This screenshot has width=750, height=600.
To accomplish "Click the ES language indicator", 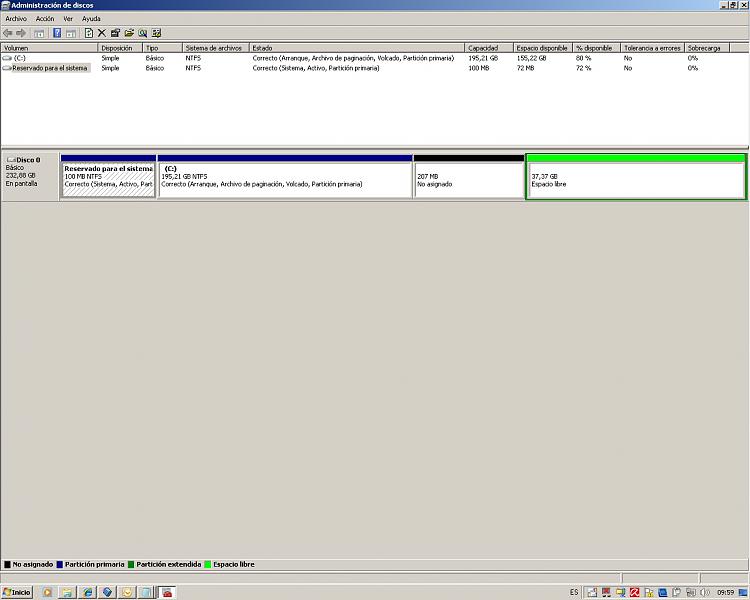I will pyautogui.click(x=574, y=592).
